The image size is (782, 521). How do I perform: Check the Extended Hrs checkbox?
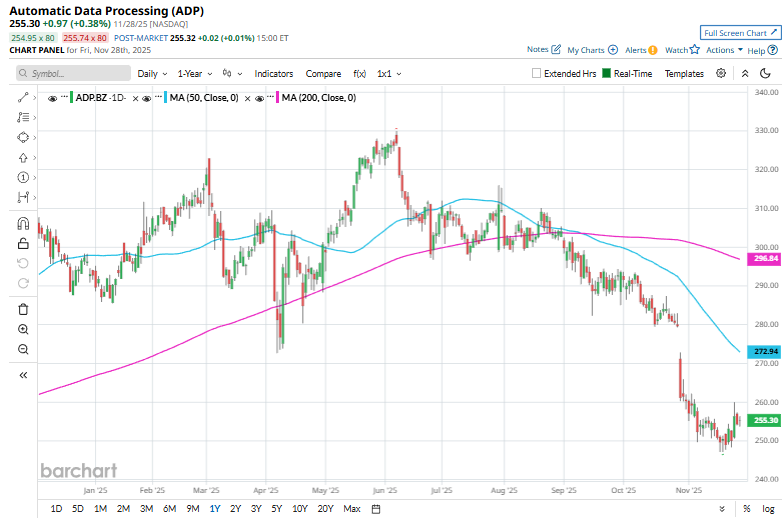(537, 73)
